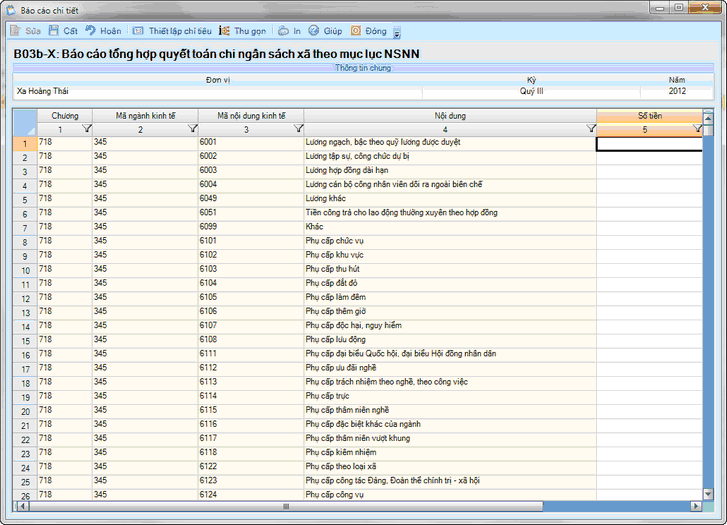Click the 'Phụ cấp theo loại xã' cell
727x525 pixels.
pyautogui.click(x=450, y=467)
